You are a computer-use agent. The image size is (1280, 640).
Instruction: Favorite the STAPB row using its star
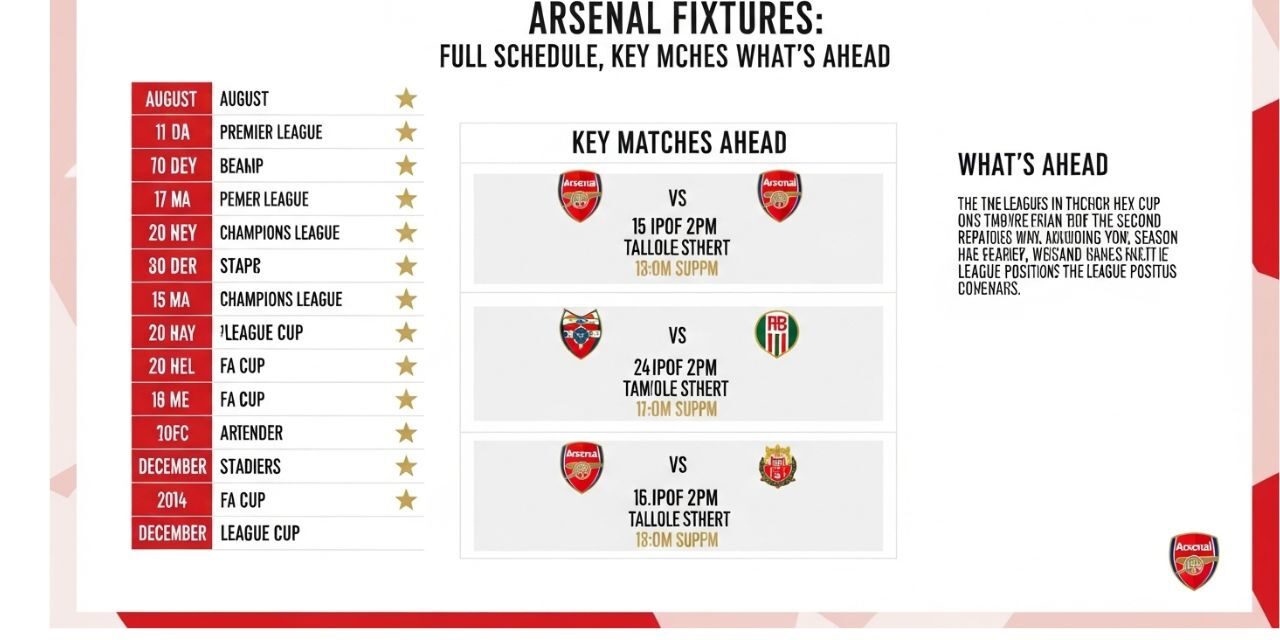pyautogui.click(x=405, y=266)
